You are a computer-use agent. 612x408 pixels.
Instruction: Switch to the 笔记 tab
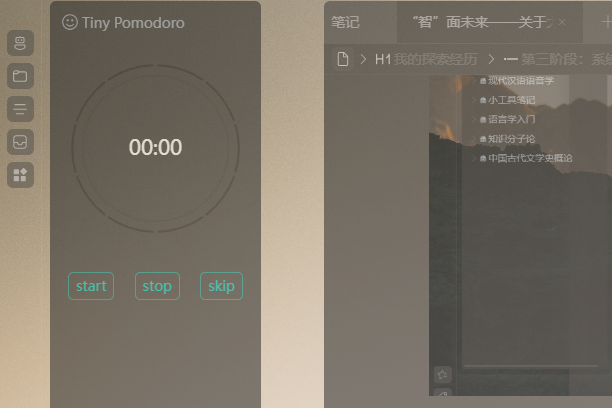pos(345,22)
